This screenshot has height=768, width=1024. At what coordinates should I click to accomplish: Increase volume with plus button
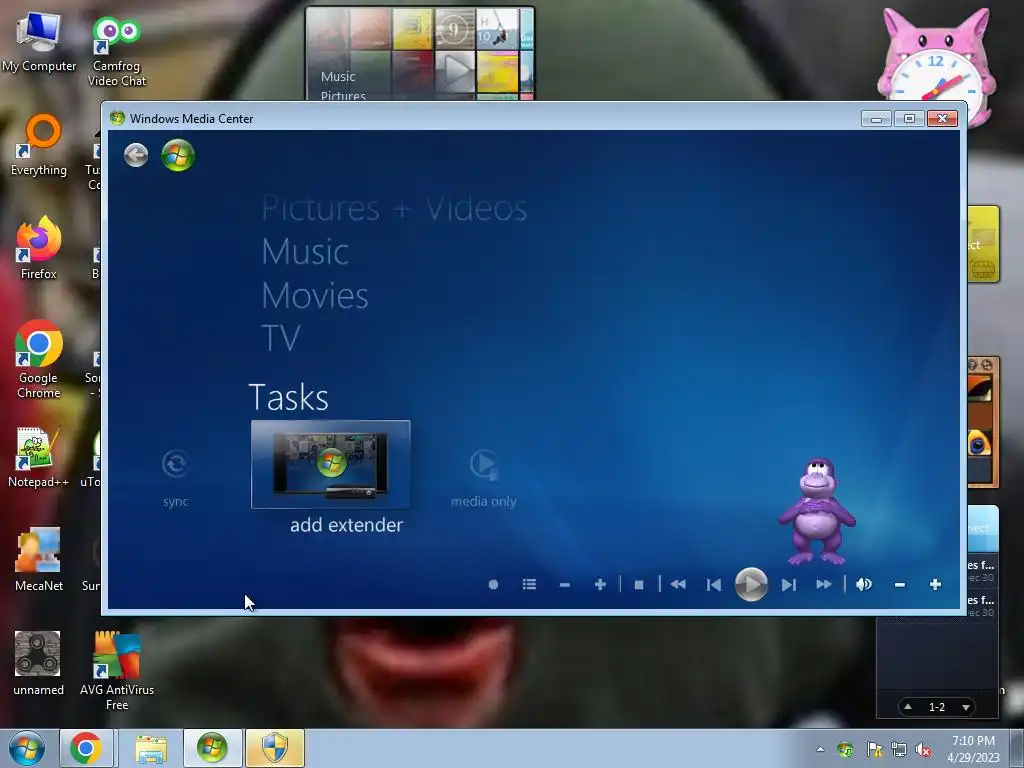pyautogui.click(x=935, y=584)
